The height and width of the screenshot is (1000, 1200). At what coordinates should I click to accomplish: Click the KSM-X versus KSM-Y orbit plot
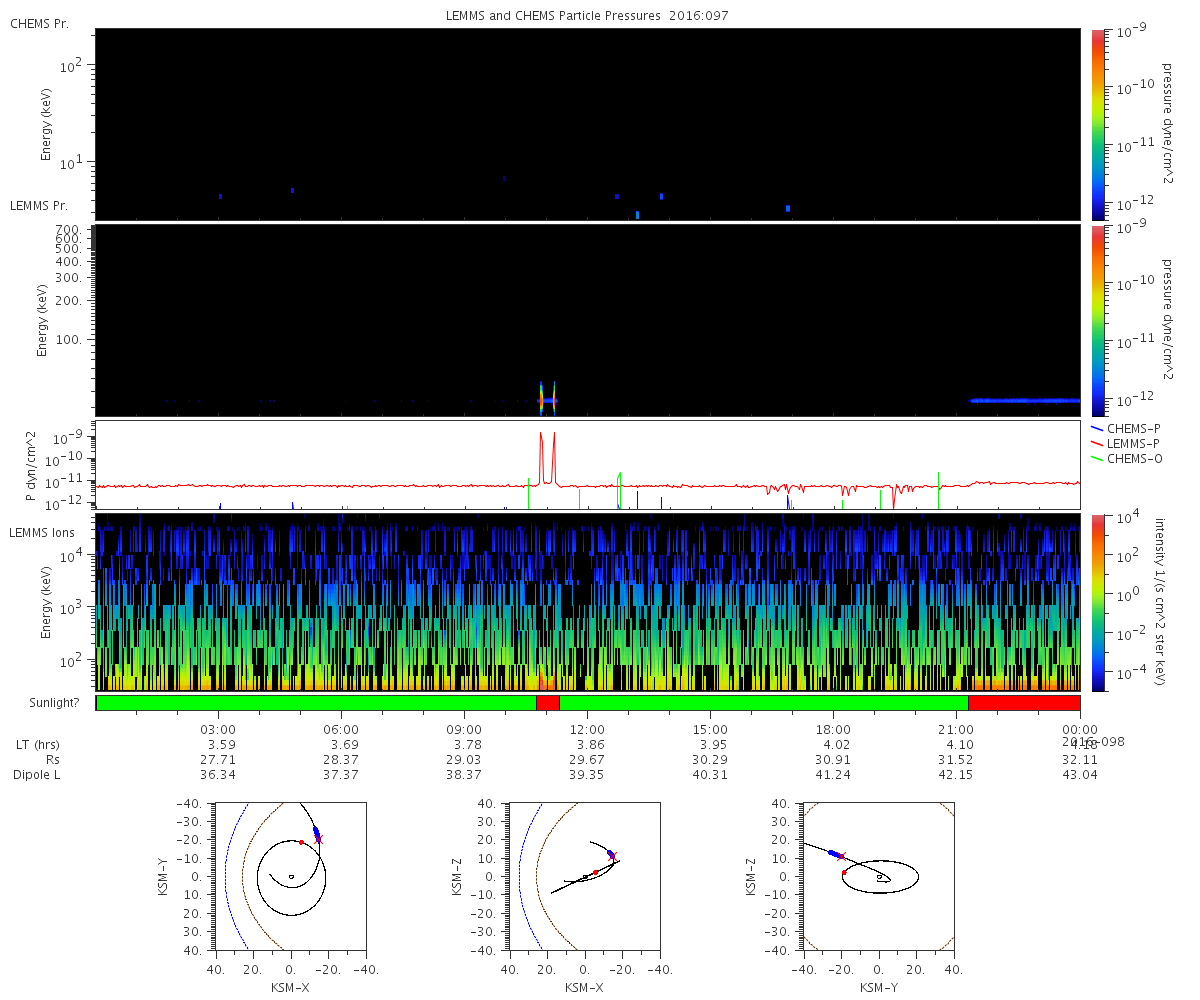coord(290,875)
